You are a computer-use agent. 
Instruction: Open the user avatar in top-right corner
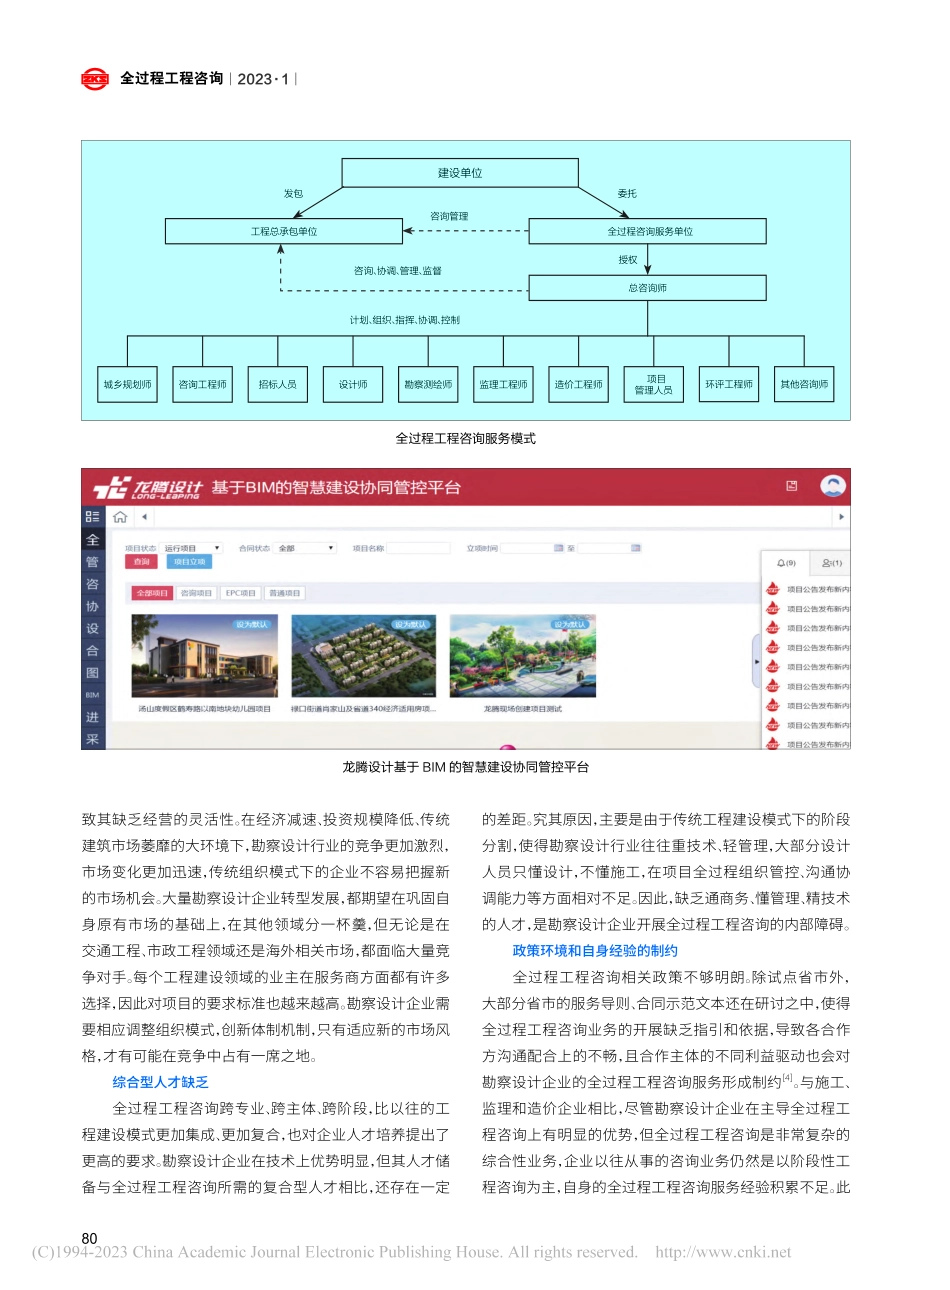[x=834, y=488]
